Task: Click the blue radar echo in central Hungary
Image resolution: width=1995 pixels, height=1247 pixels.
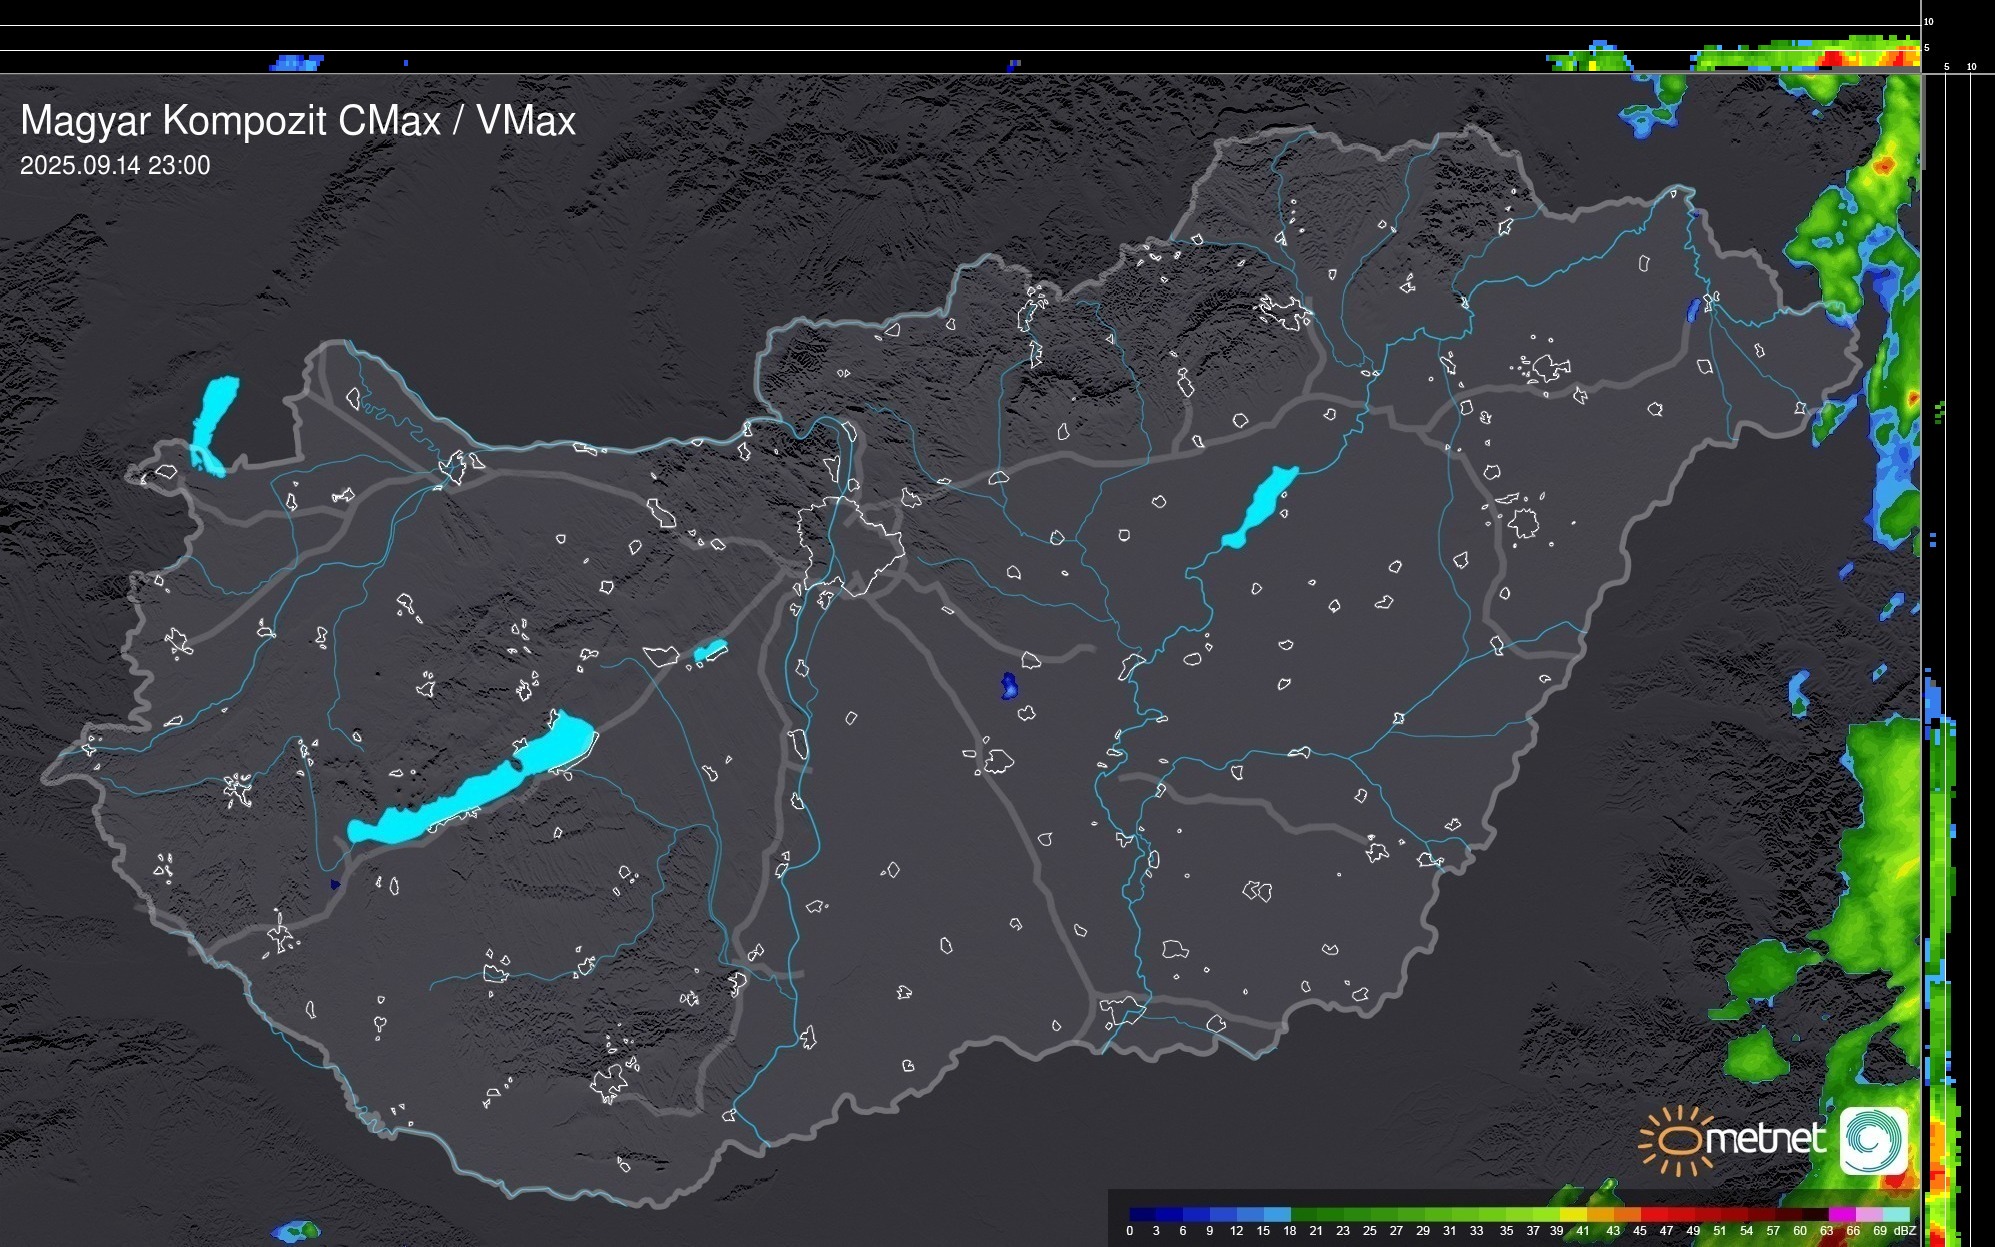Action: coord(1008,686)
